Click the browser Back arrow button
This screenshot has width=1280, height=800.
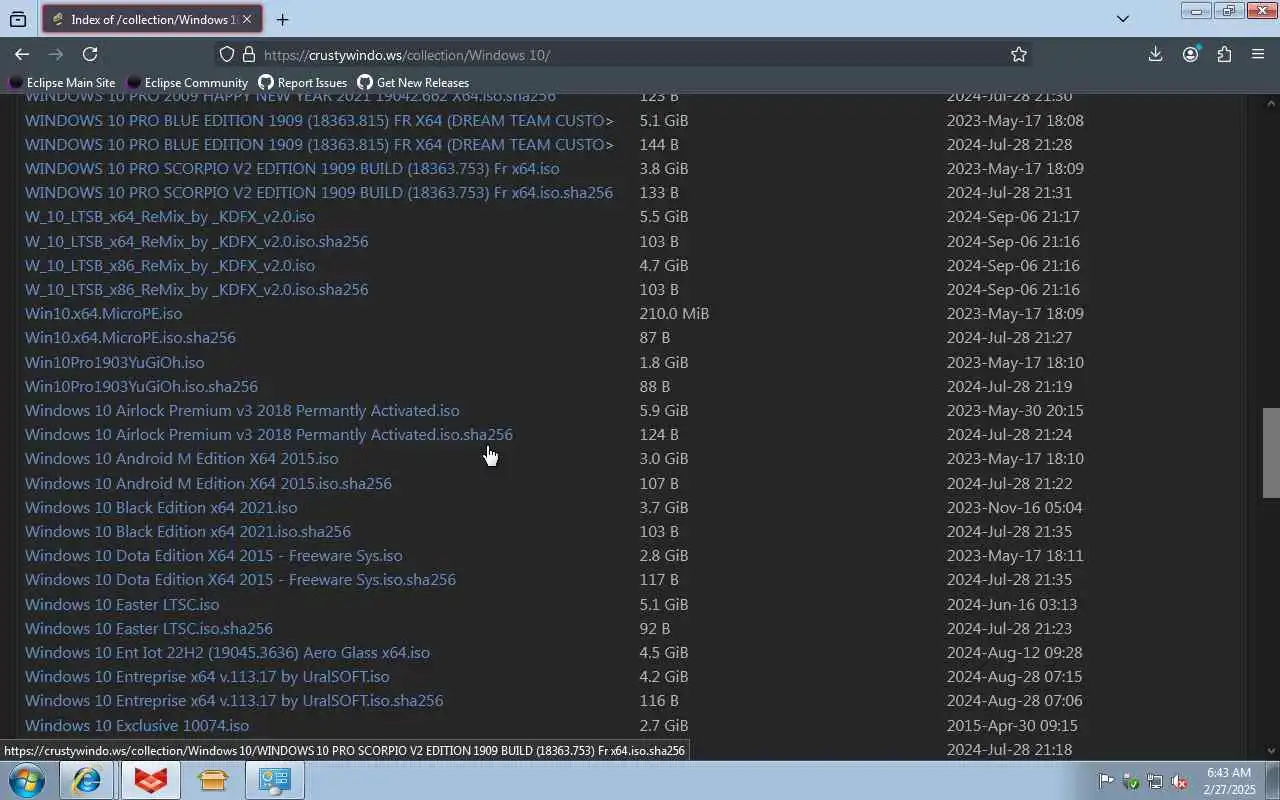coord(22,54)
